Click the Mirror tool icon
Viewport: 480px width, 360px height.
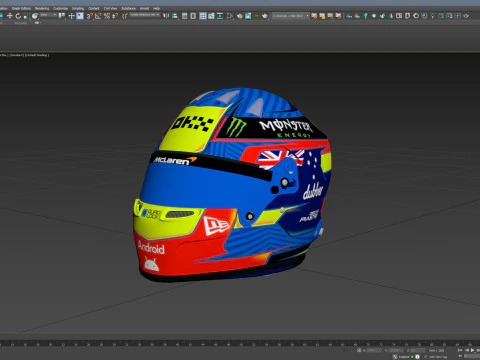point(166,16)
